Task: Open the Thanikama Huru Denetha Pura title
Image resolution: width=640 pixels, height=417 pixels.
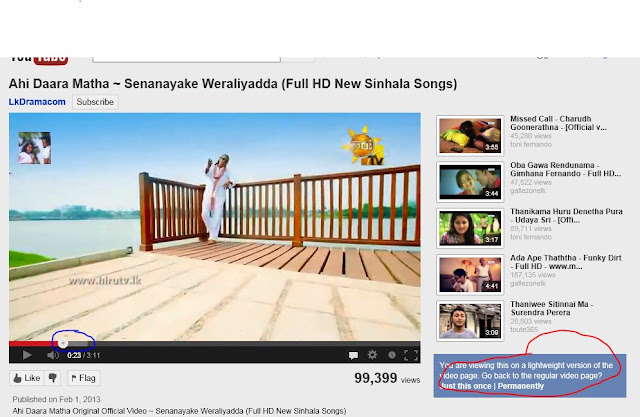Action: coord(566,215)
